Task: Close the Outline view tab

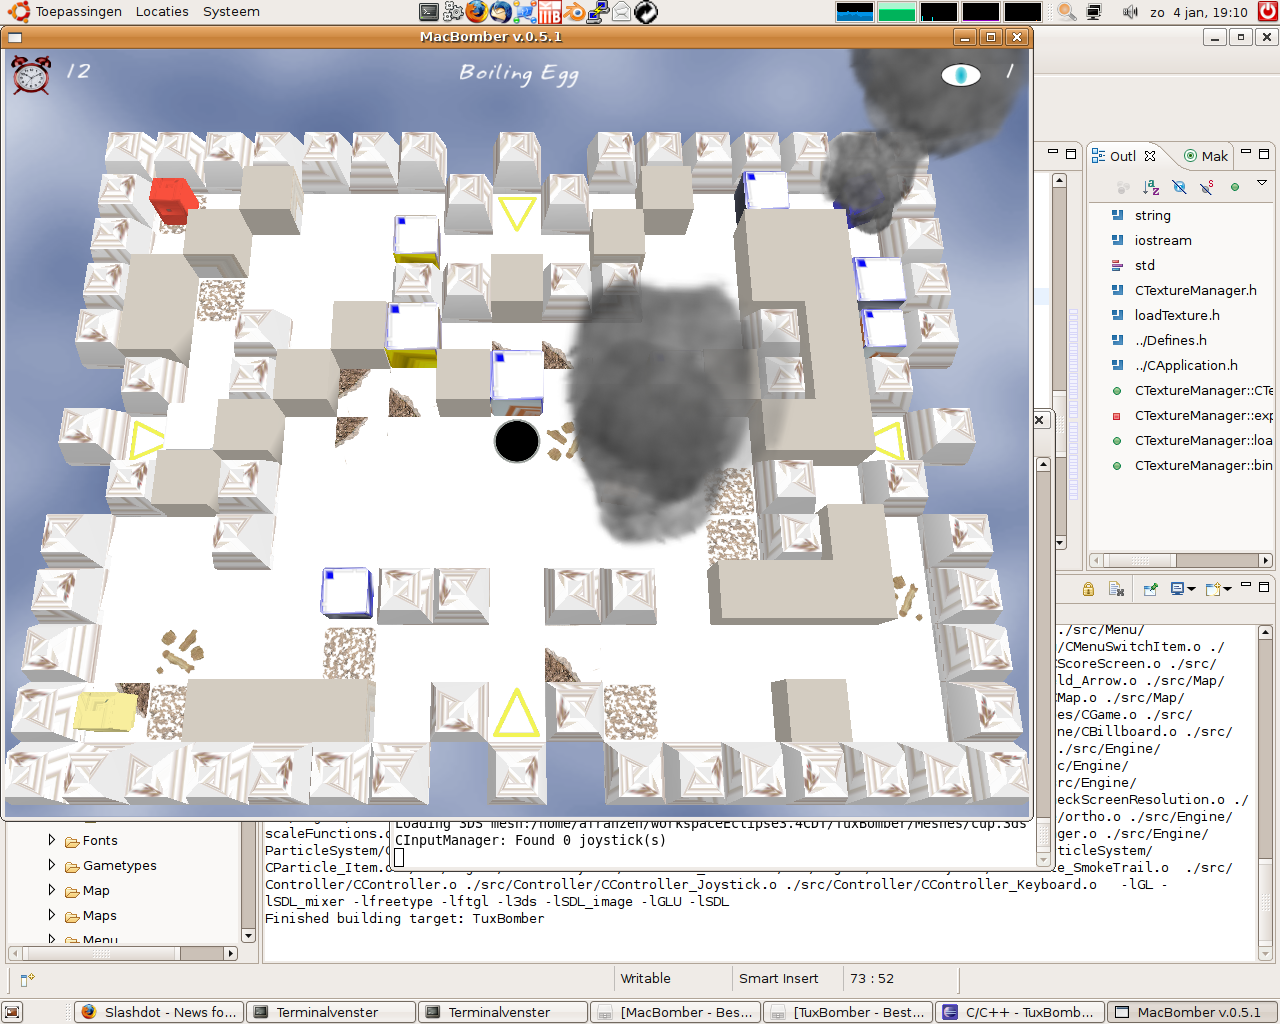Action: tap(1150, 156)
